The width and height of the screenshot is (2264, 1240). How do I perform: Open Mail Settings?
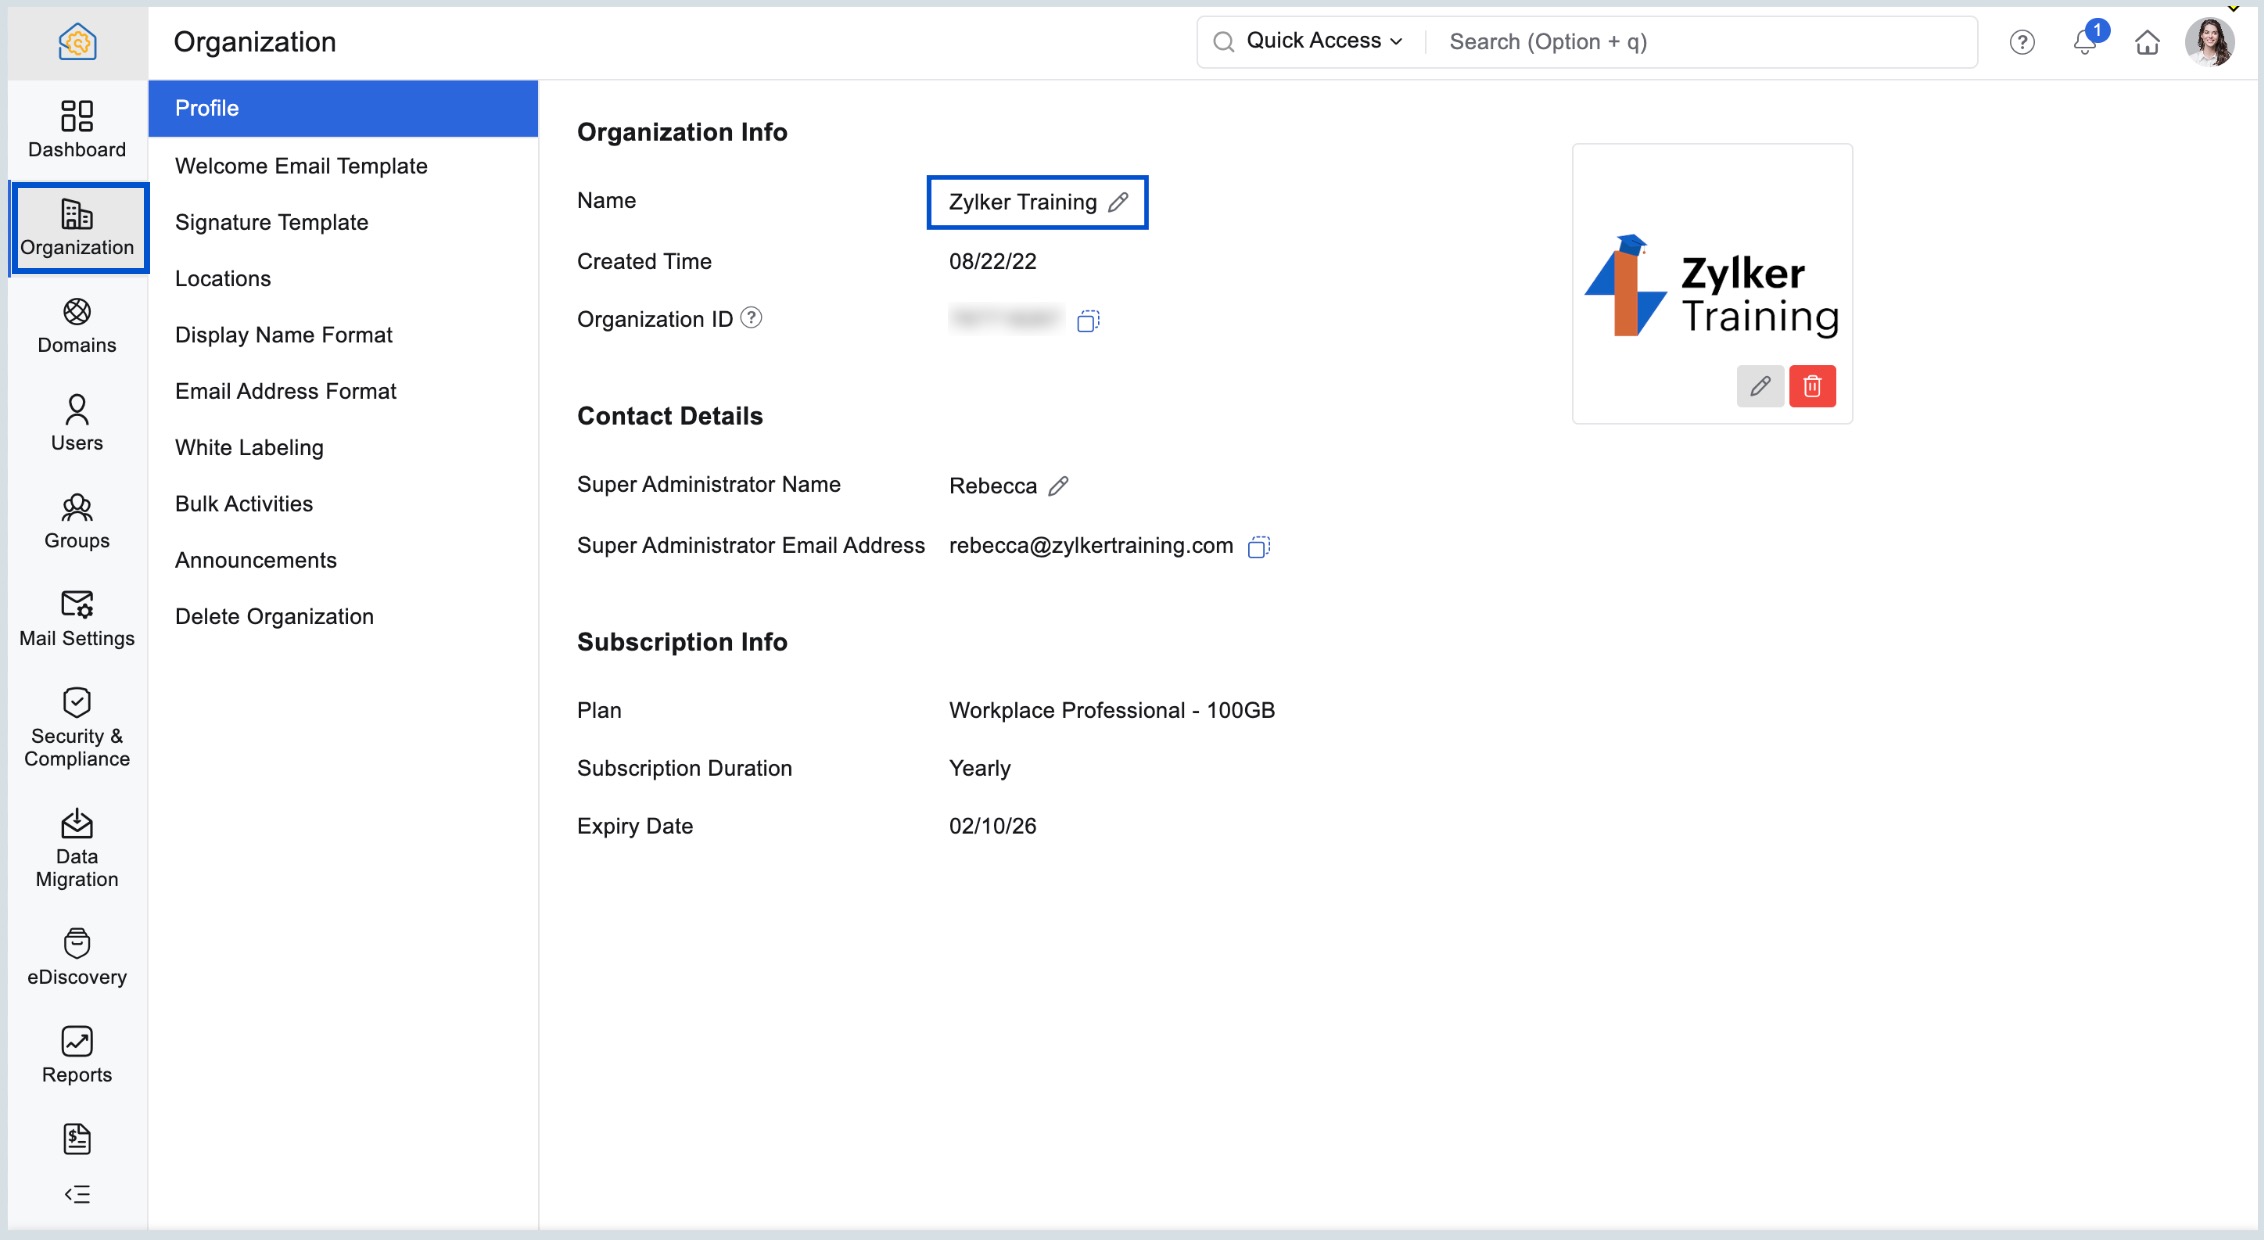coord(76,618)
